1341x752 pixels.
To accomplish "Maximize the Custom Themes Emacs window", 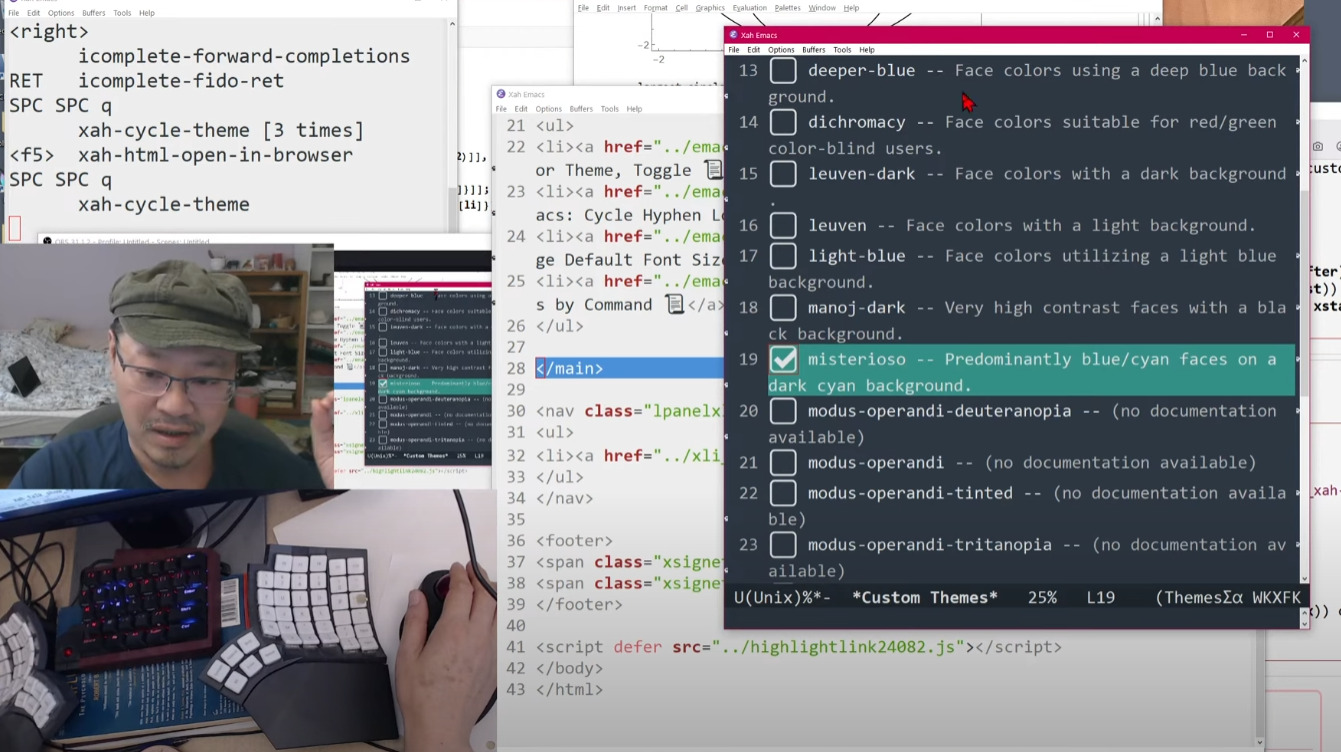I will coord(1270,35).
